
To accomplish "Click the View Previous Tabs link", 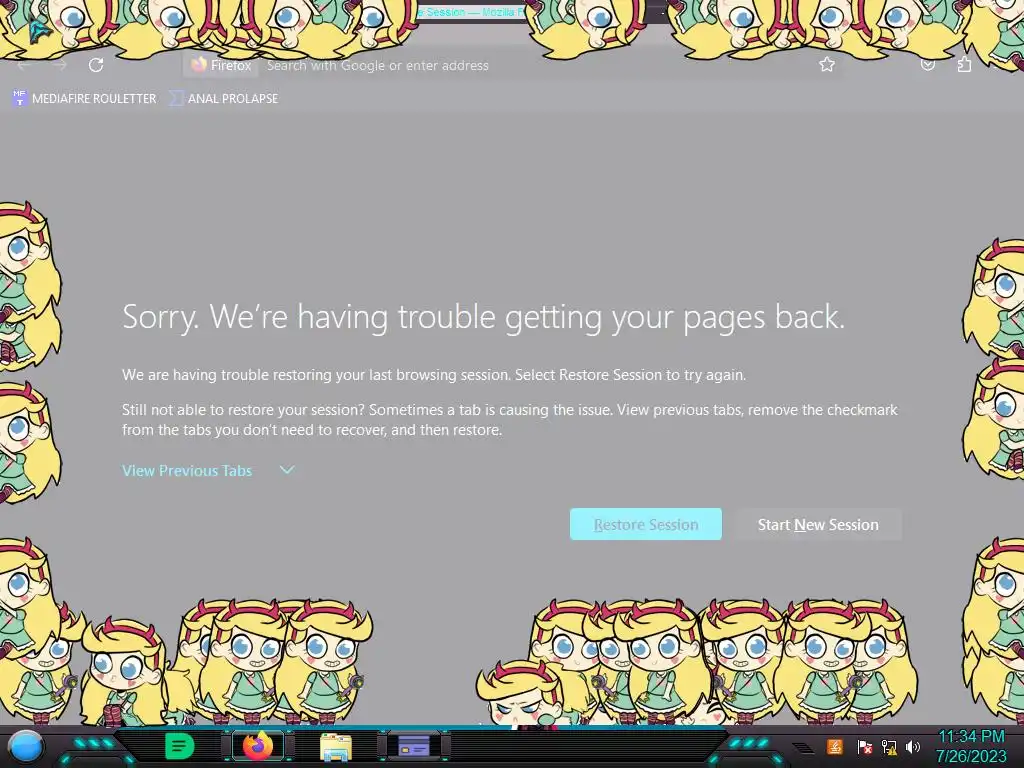I will (187, 470).
